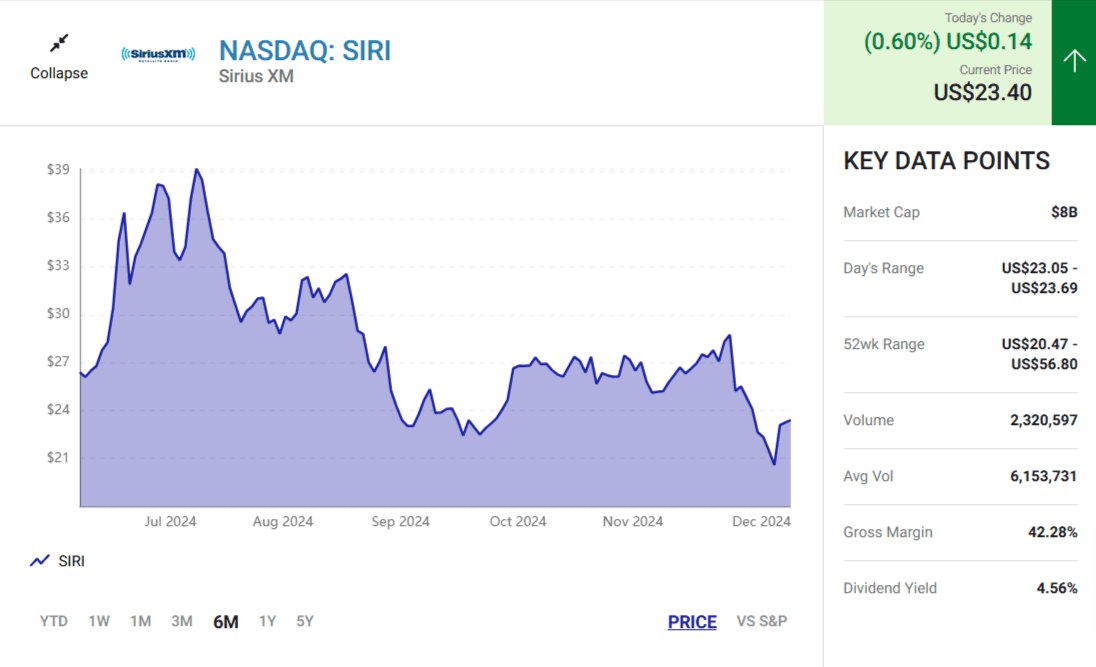Image resolution: width=1096 pixels, height=667 pixels.
Task: Open the NASDAQ: SIRI ticker link
Action: pyautogui.click(x=305, y=50)
